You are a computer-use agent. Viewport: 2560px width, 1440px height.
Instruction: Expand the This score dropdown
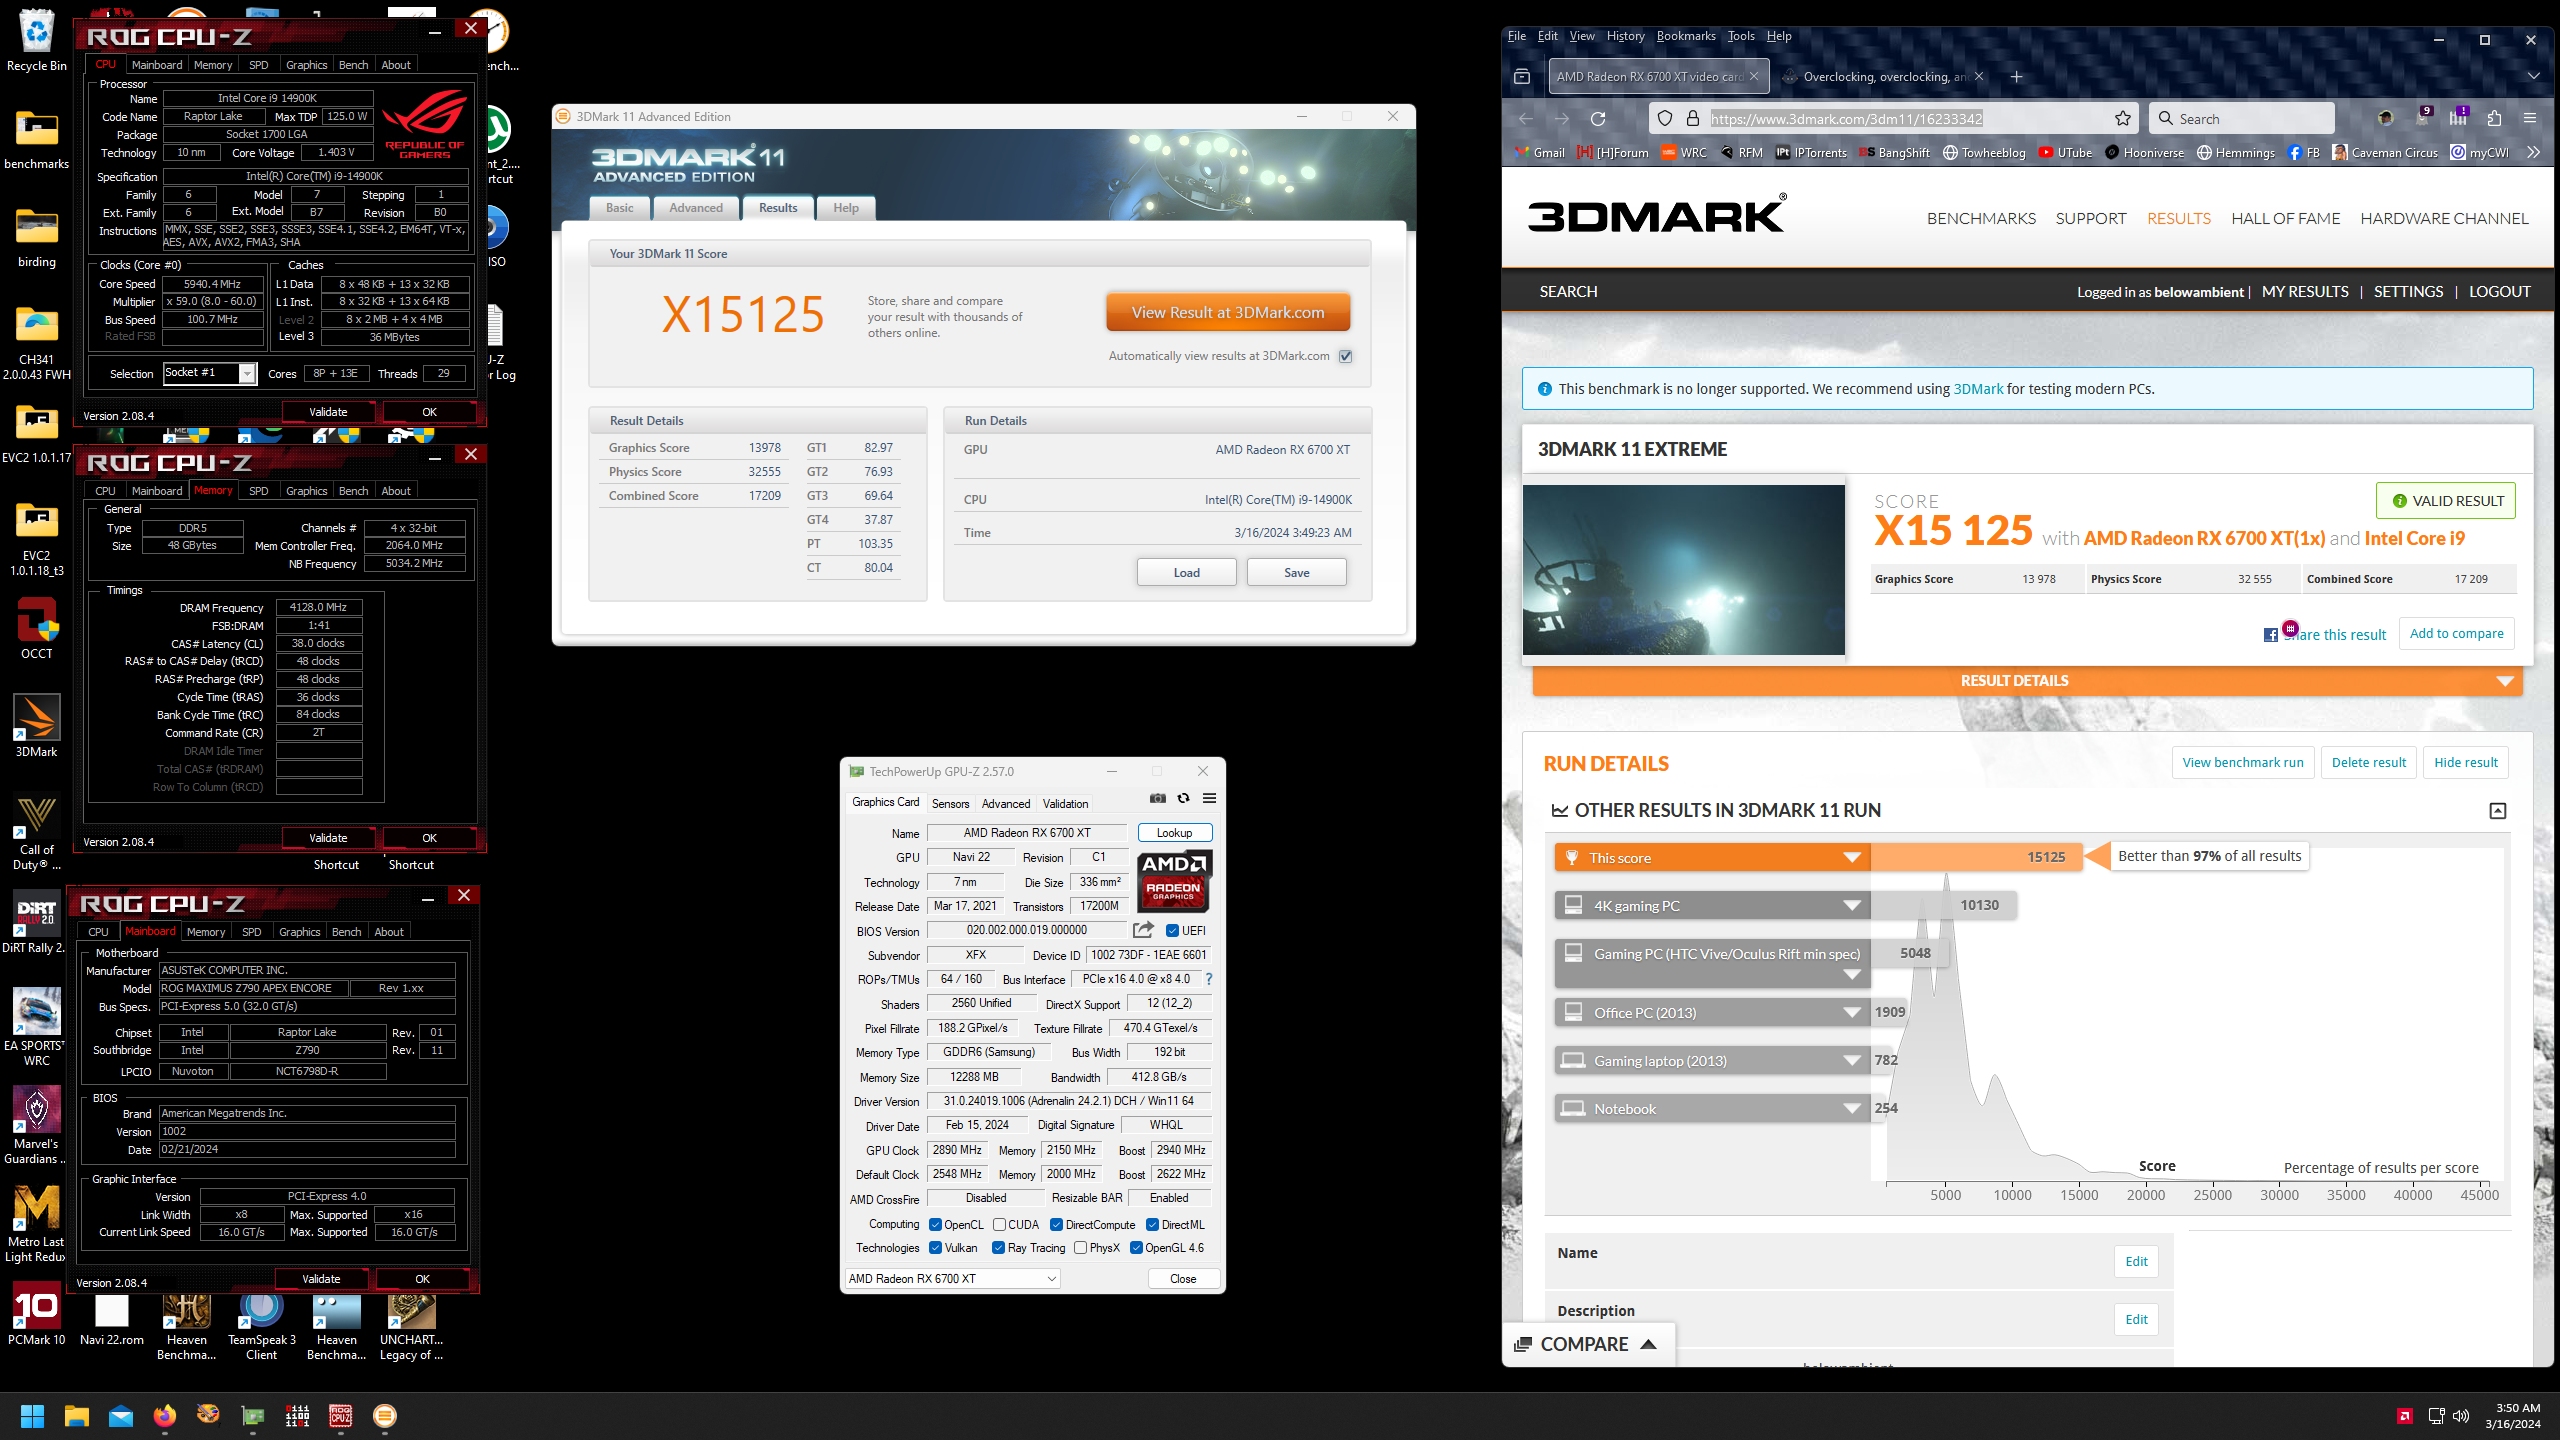1852,858
